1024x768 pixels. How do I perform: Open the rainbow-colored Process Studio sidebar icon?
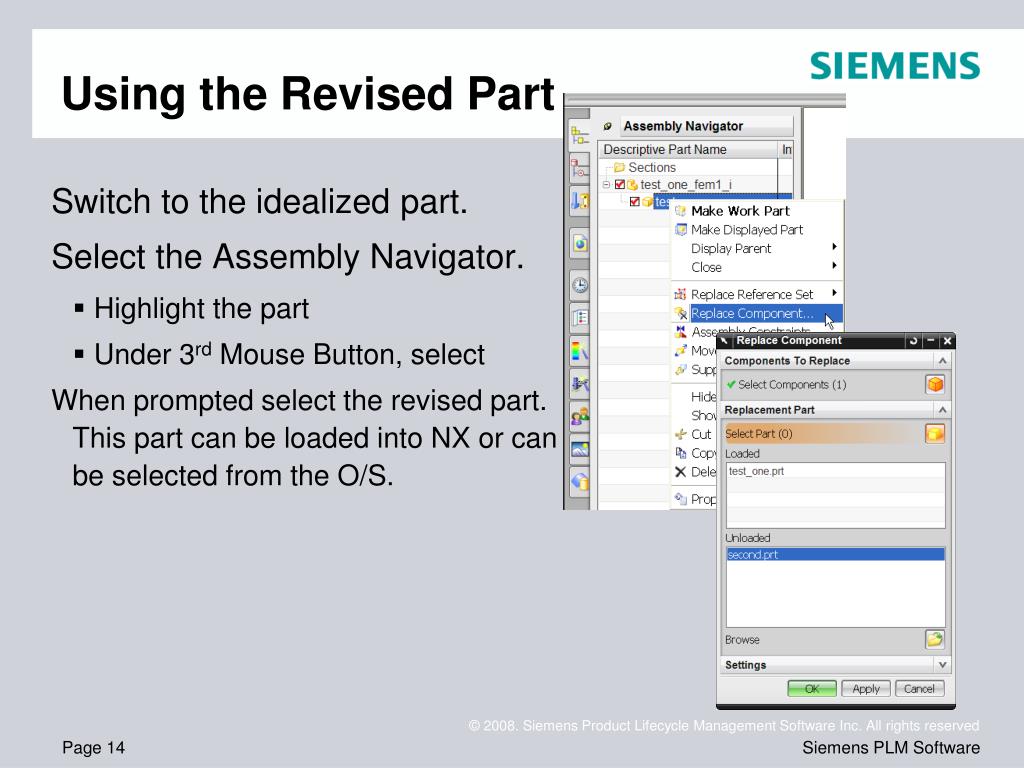(x=579, y=351)
